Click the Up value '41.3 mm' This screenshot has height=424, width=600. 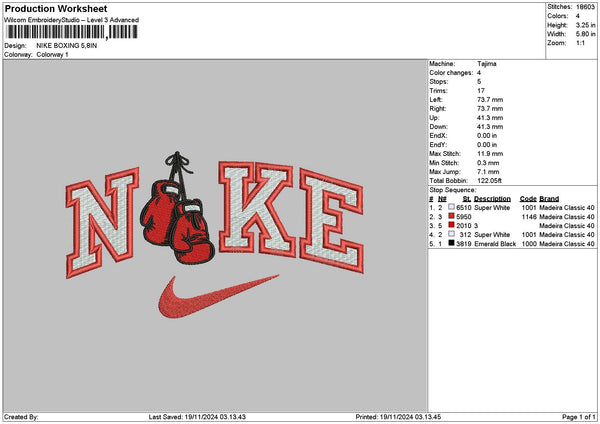pos(490,118)
